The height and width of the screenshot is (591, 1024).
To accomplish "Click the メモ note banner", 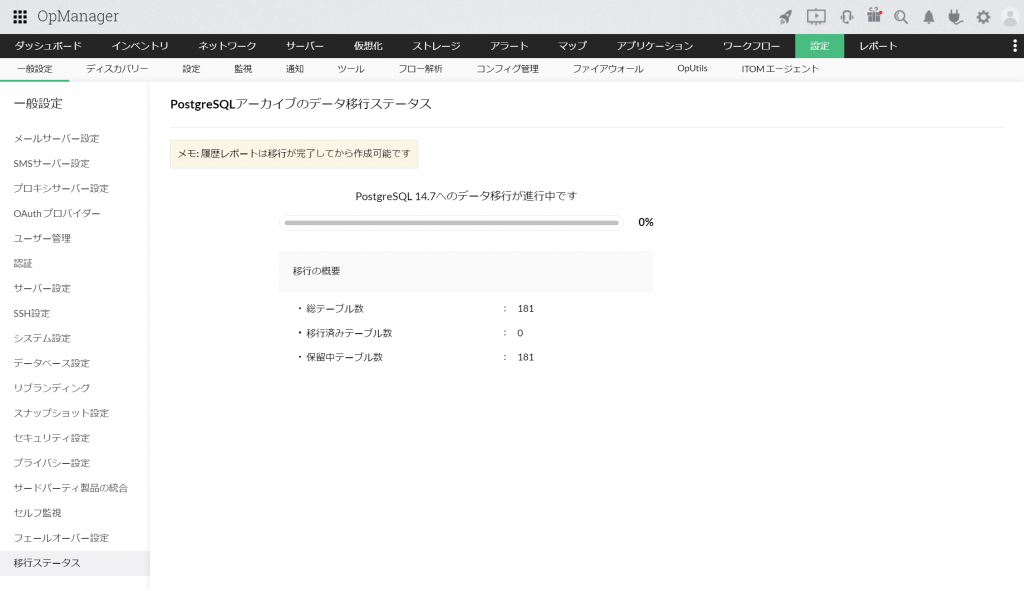I will 294,154.
